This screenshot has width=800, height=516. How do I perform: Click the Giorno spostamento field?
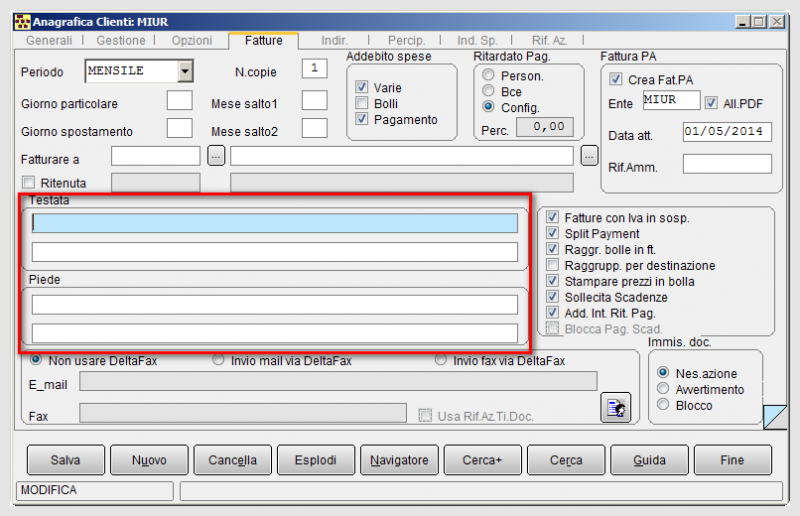[180, 128]
